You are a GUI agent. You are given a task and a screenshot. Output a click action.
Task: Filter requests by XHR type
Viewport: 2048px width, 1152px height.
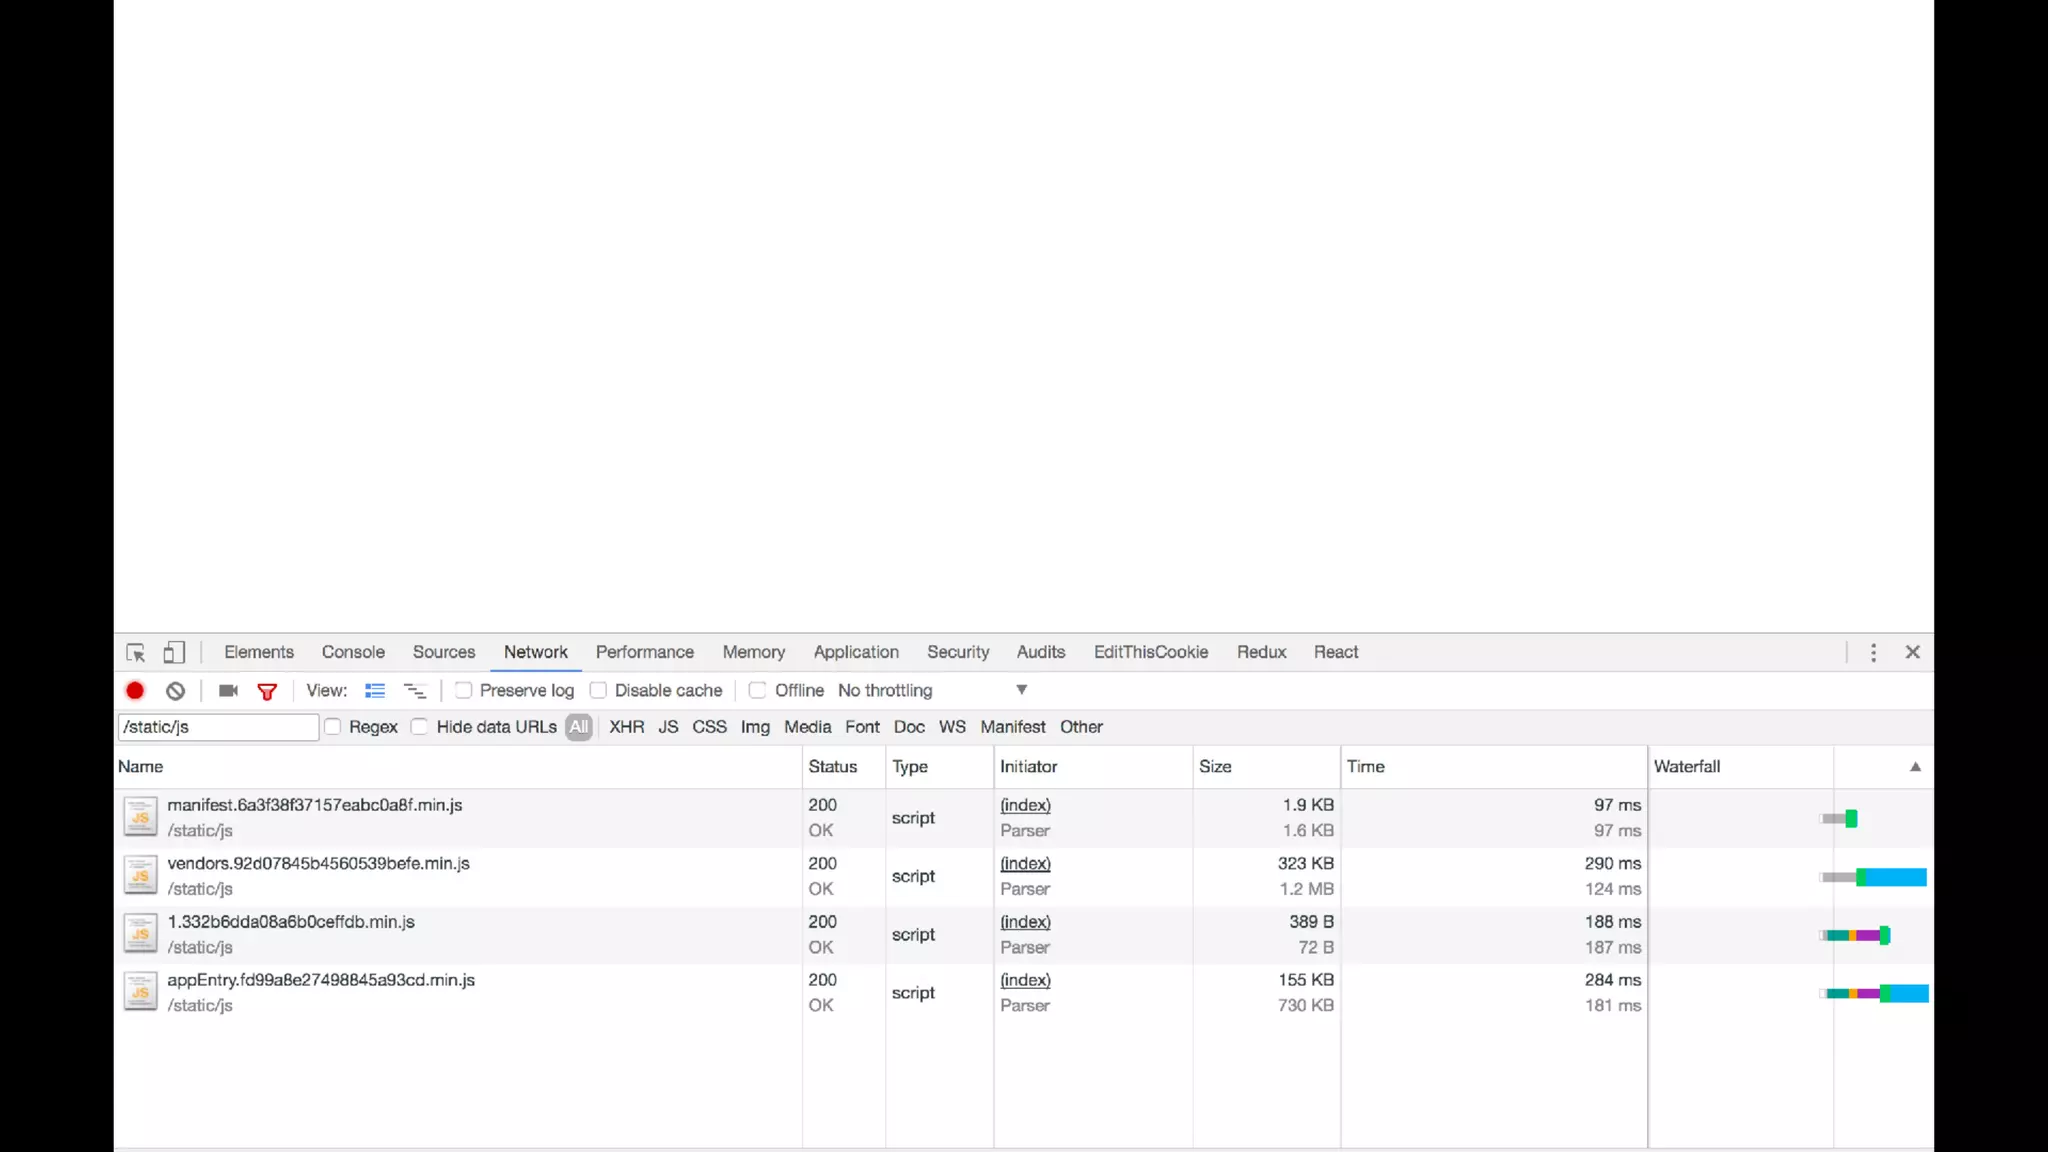626,727
